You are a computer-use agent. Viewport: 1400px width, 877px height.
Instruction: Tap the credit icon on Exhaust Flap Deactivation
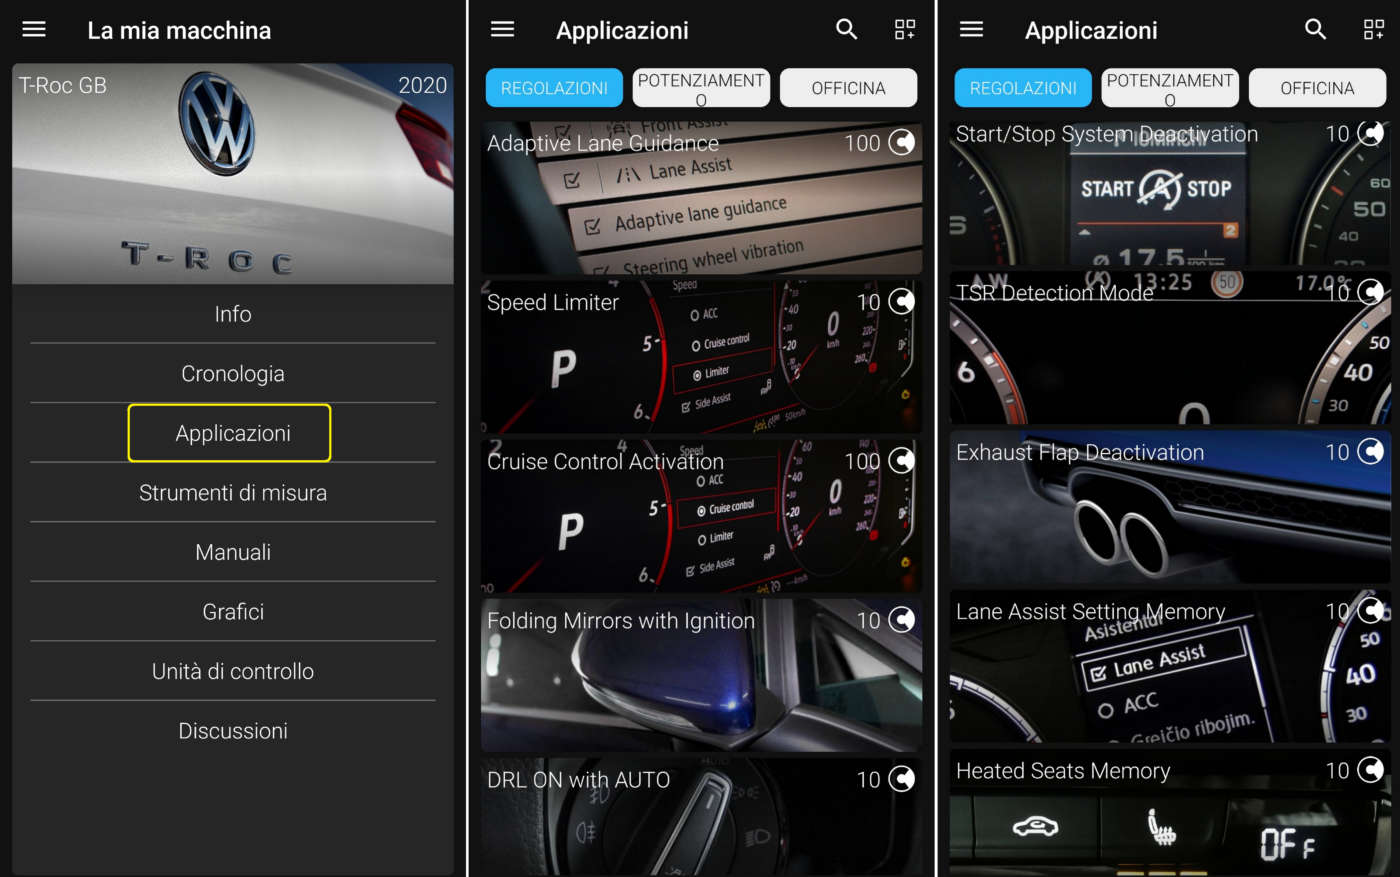tap(1371, 452)
